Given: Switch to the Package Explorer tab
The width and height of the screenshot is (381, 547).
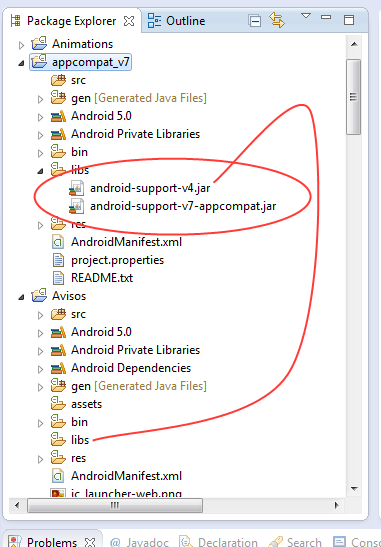Looking at the screenshot, I should (x=71, y=21).
